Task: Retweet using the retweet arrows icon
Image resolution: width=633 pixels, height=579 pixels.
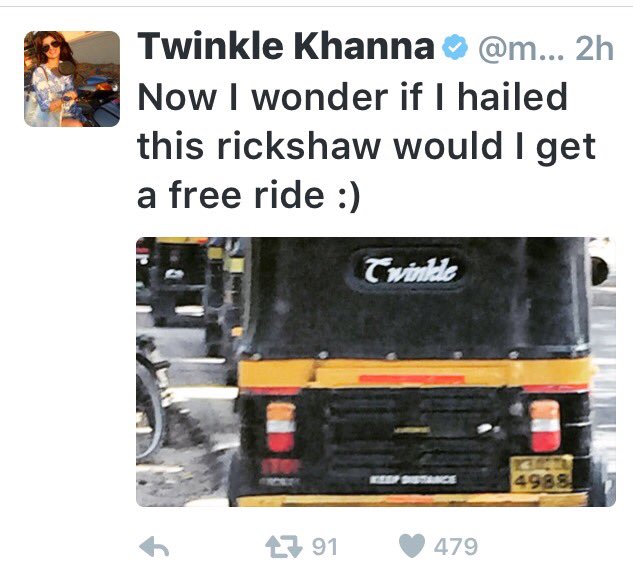Action: click(x=284, y=547)
